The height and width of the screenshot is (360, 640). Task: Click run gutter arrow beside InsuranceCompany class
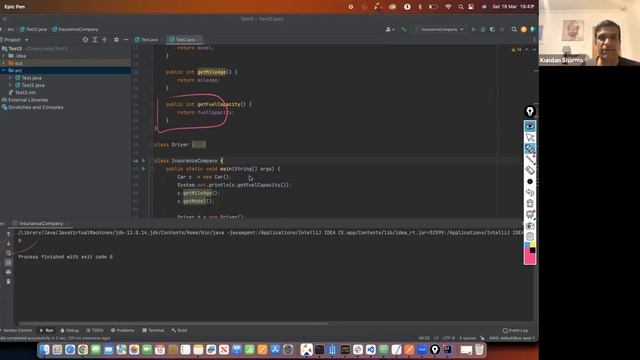tap(143, 161)
